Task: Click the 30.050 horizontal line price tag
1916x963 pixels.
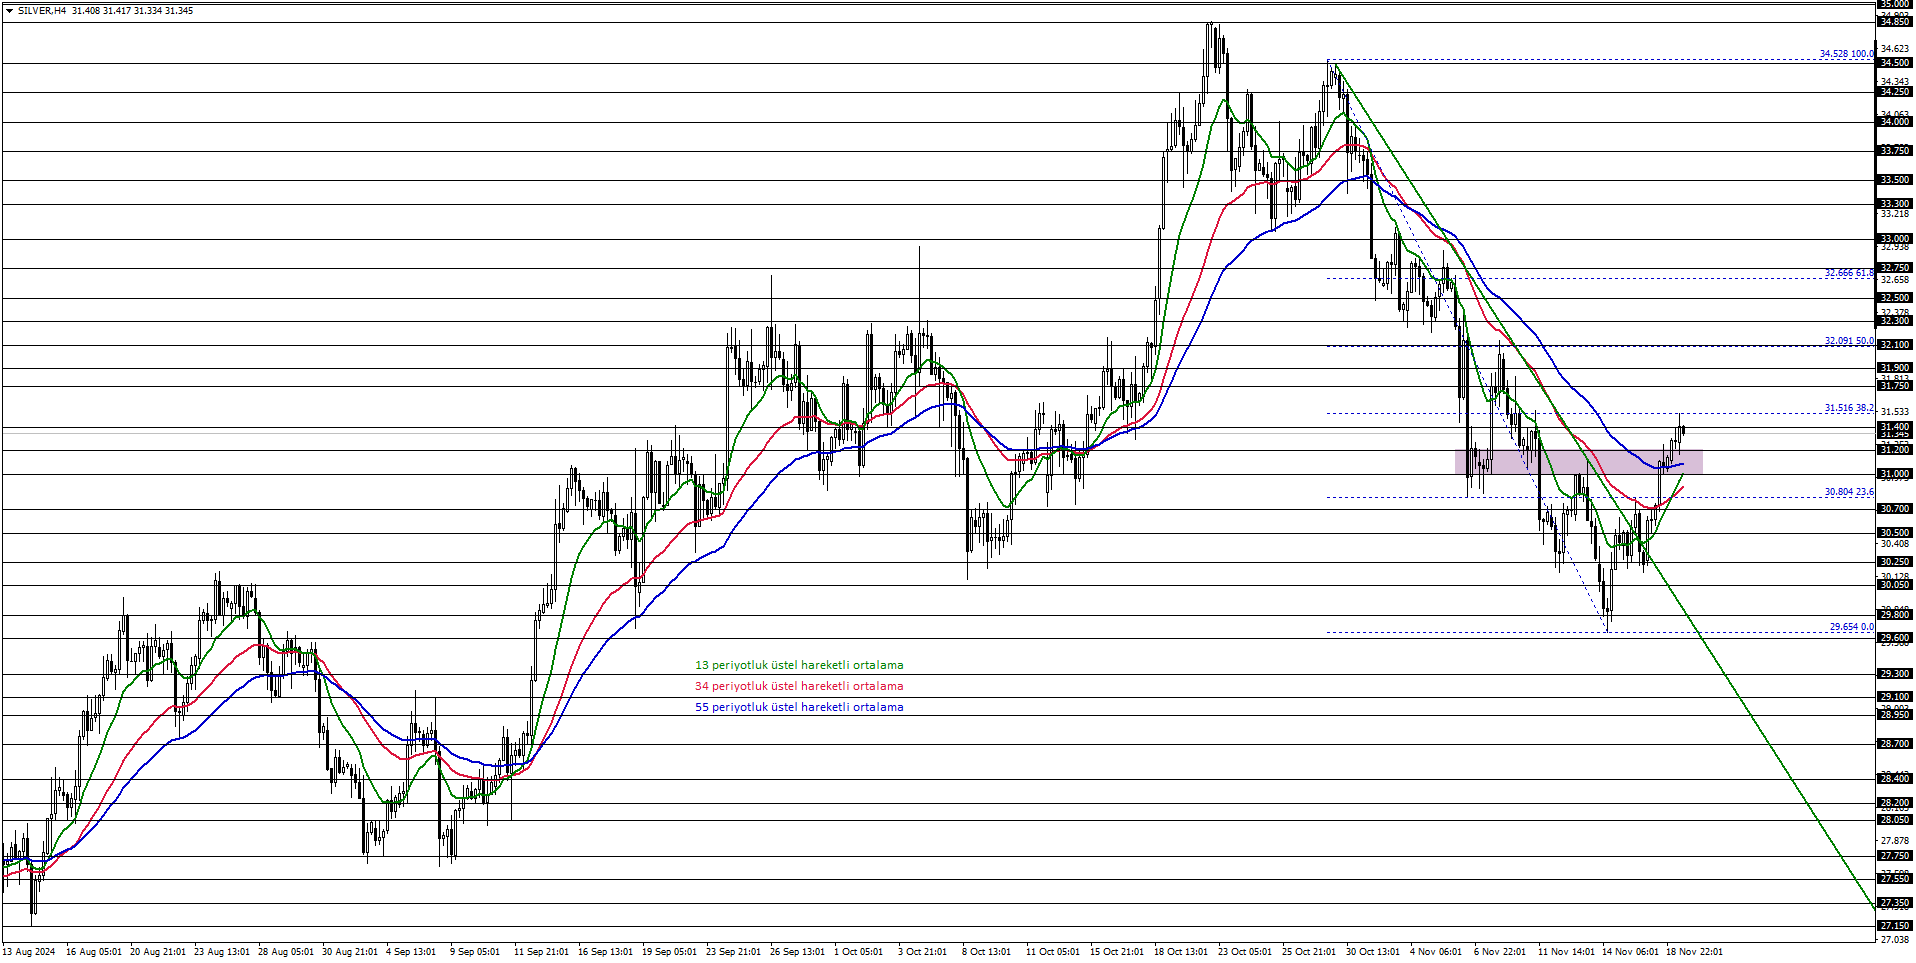Action: coord(1895,585)
